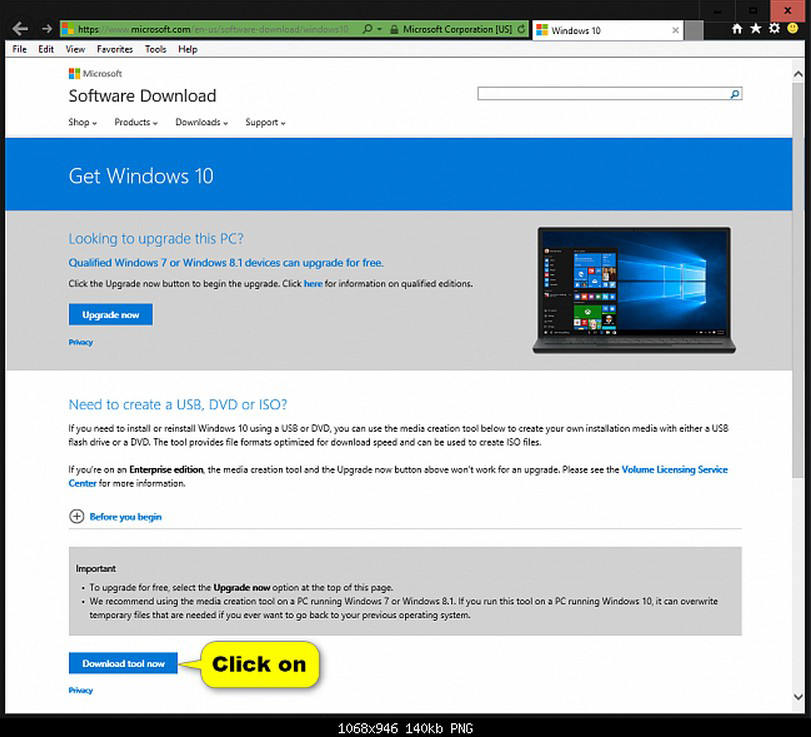The width and height of the screenshot is (811, 737).
Task: Click the URL address bar
Action: coord(213,29)
